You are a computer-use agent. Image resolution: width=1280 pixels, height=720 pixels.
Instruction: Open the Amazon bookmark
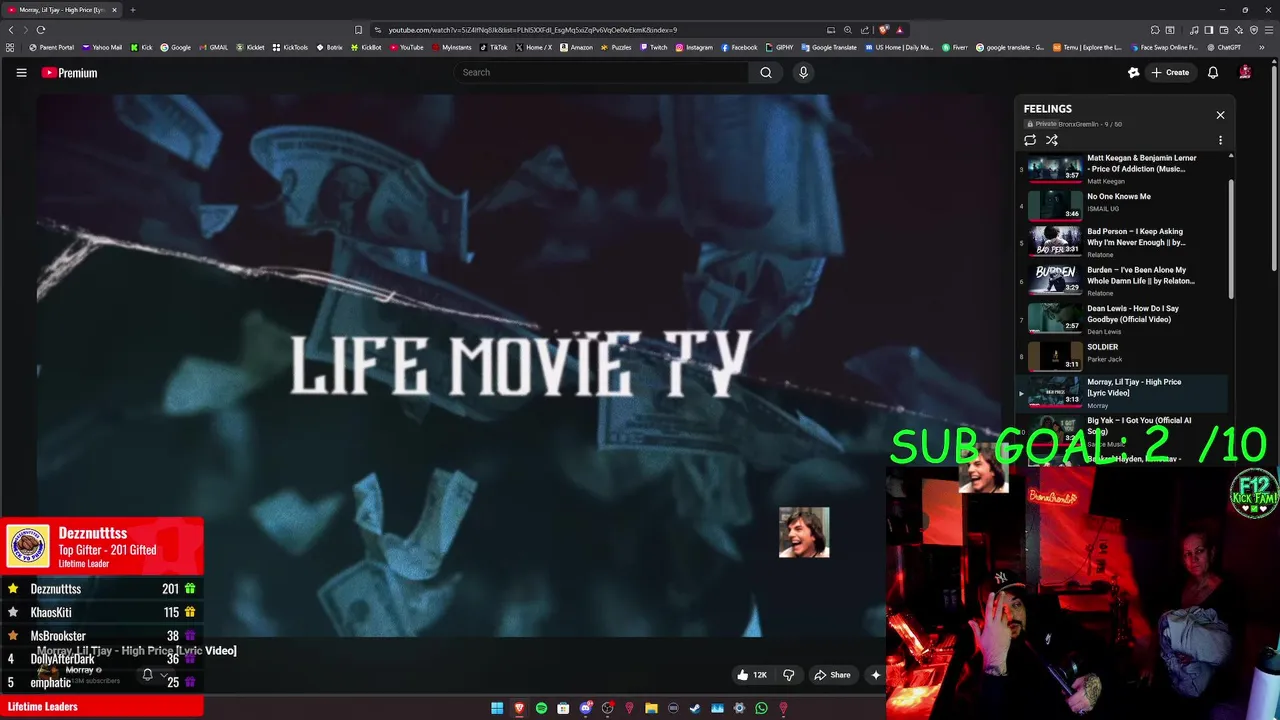click(x=576, y=47)
